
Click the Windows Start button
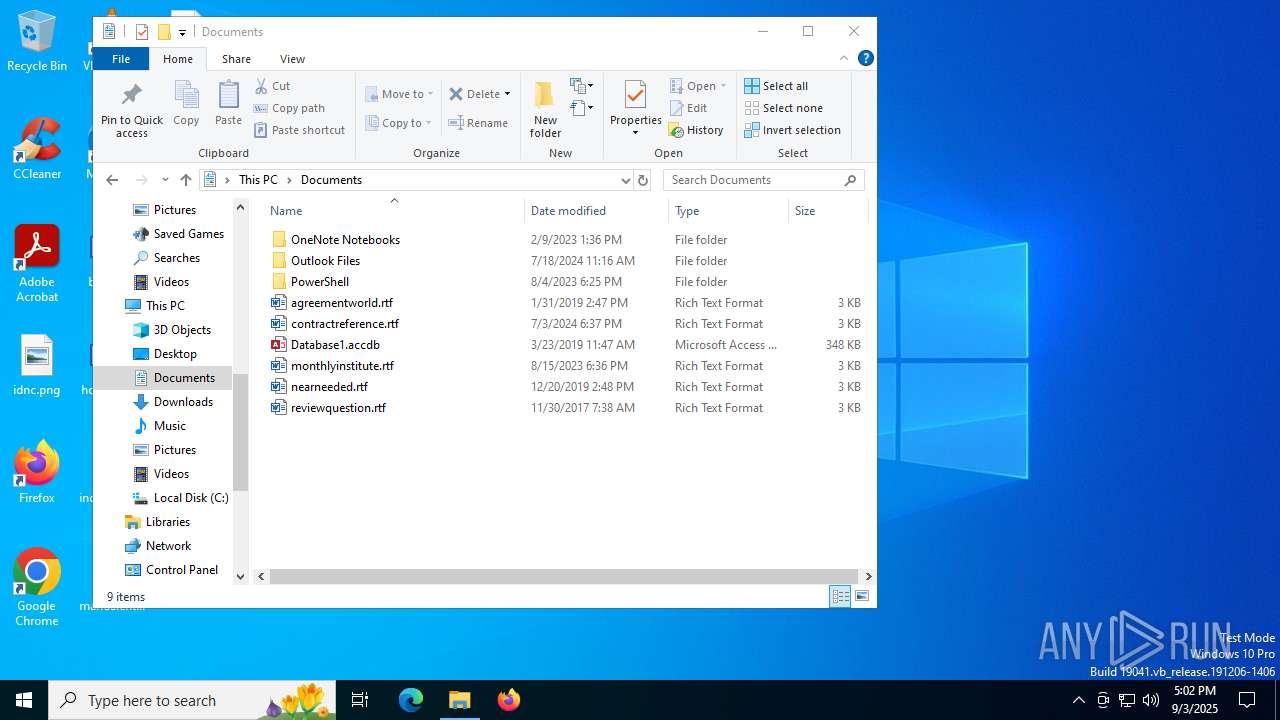[24, 700]
